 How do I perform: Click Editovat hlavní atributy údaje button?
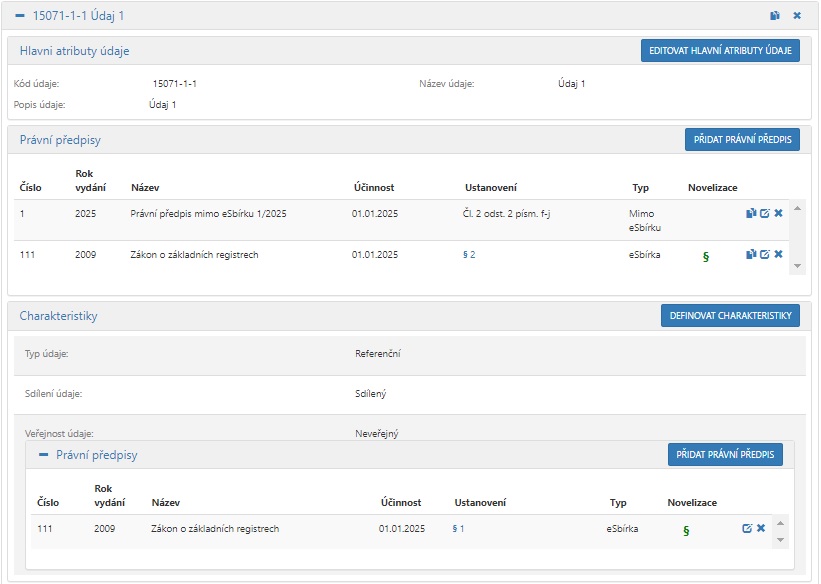(x=720, y=51)
